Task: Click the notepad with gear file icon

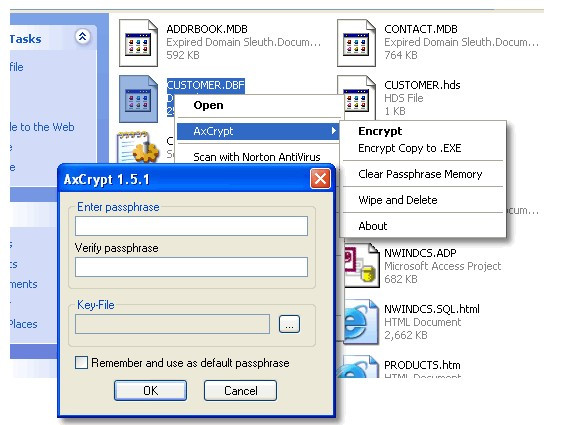Action: 138,147
